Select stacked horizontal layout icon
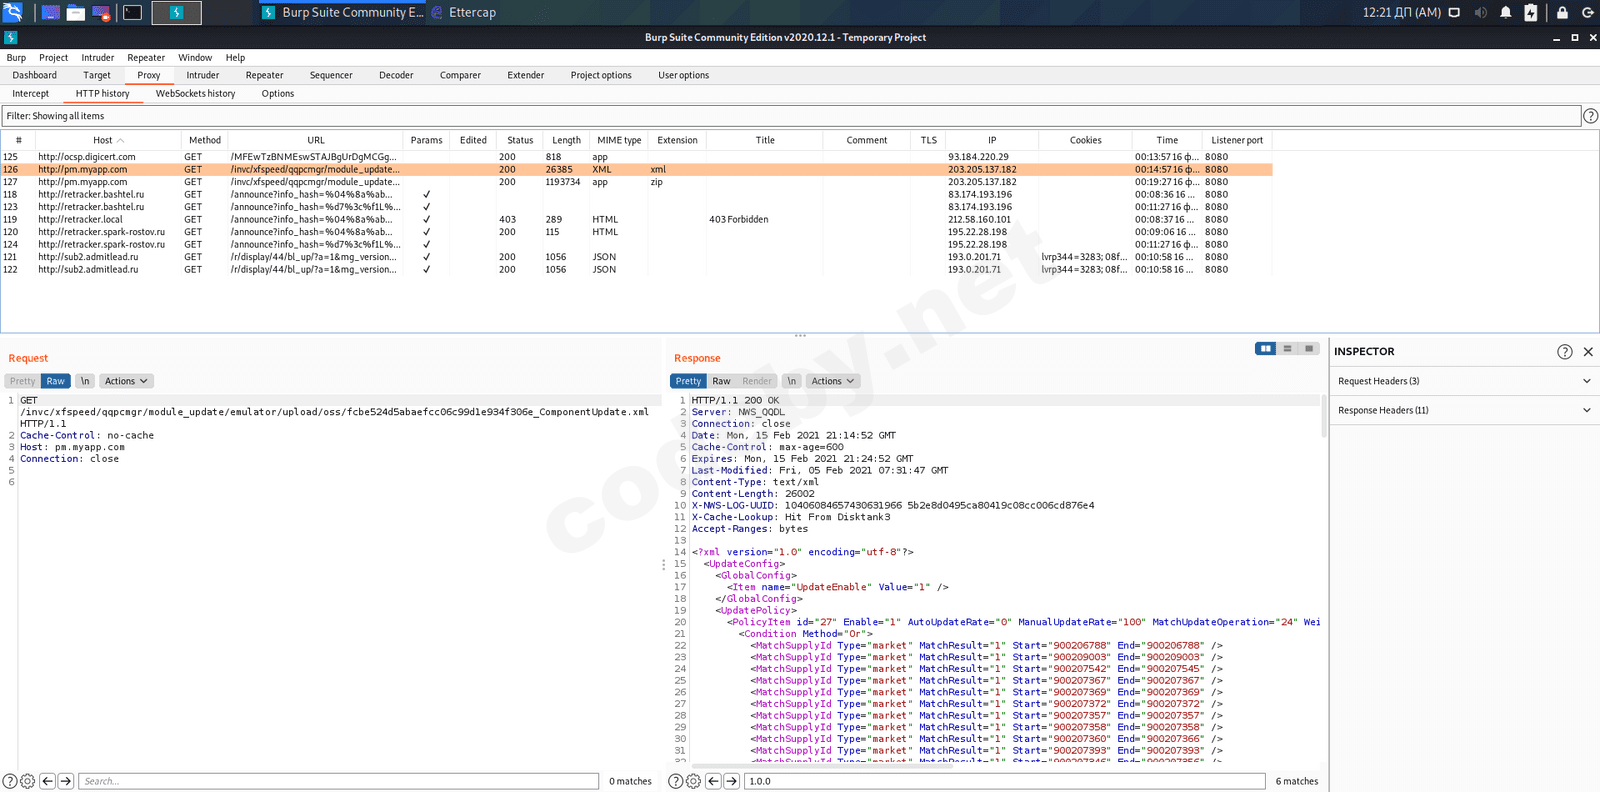 [1287, 348]
